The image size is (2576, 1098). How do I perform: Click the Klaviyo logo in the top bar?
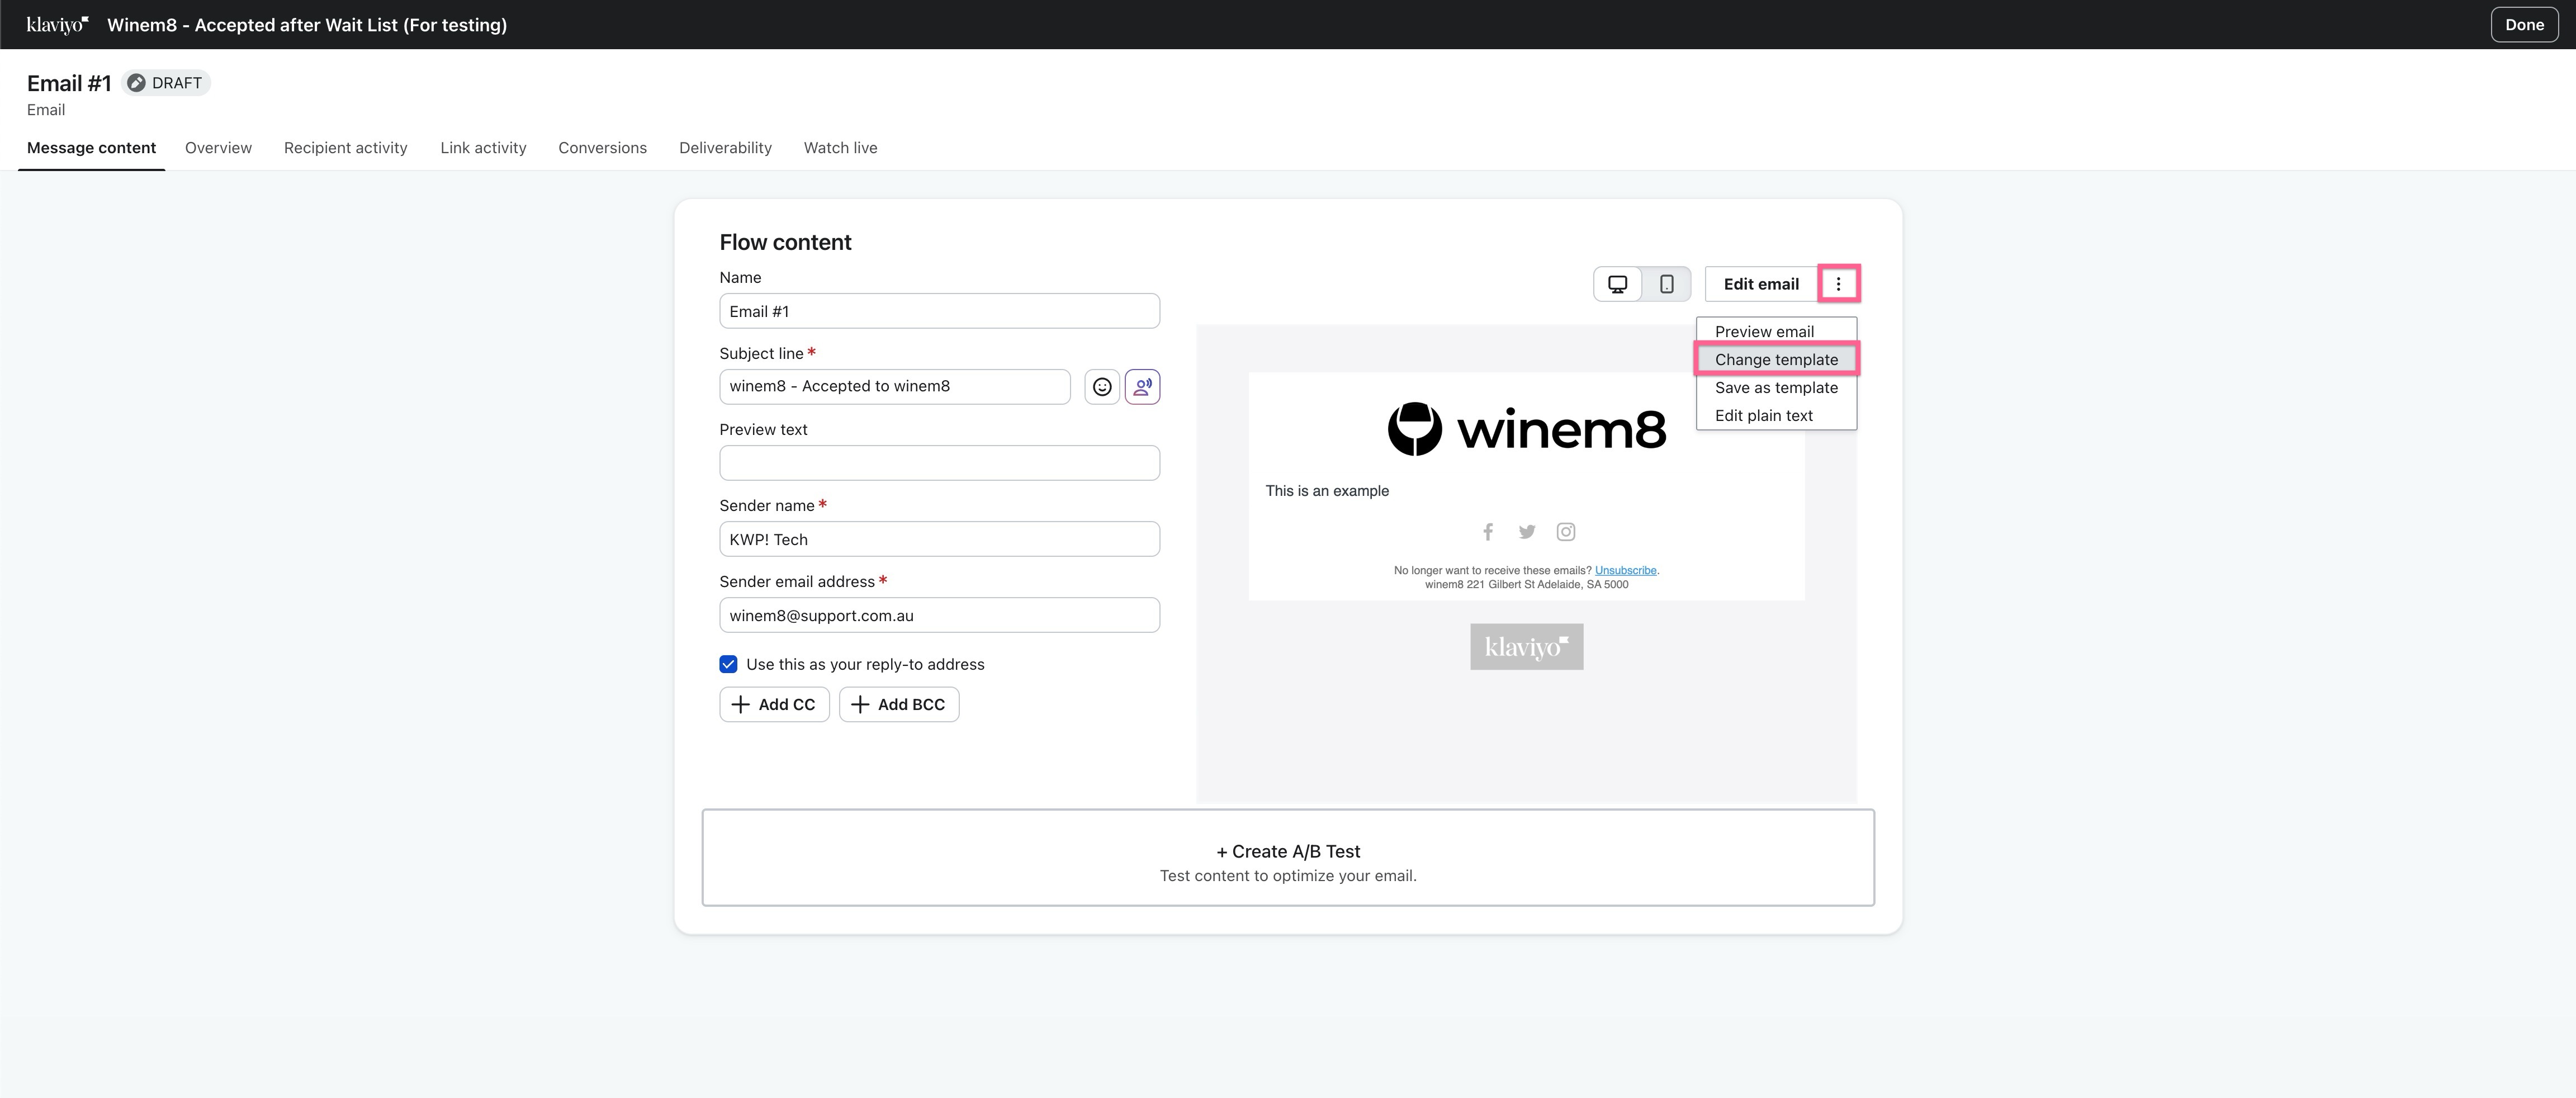pos(57,25)
